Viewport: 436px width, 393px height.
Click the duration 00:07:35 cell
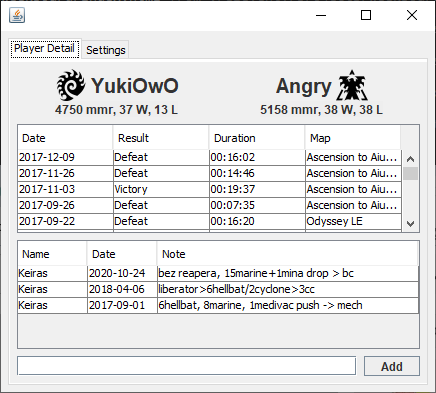257,205
